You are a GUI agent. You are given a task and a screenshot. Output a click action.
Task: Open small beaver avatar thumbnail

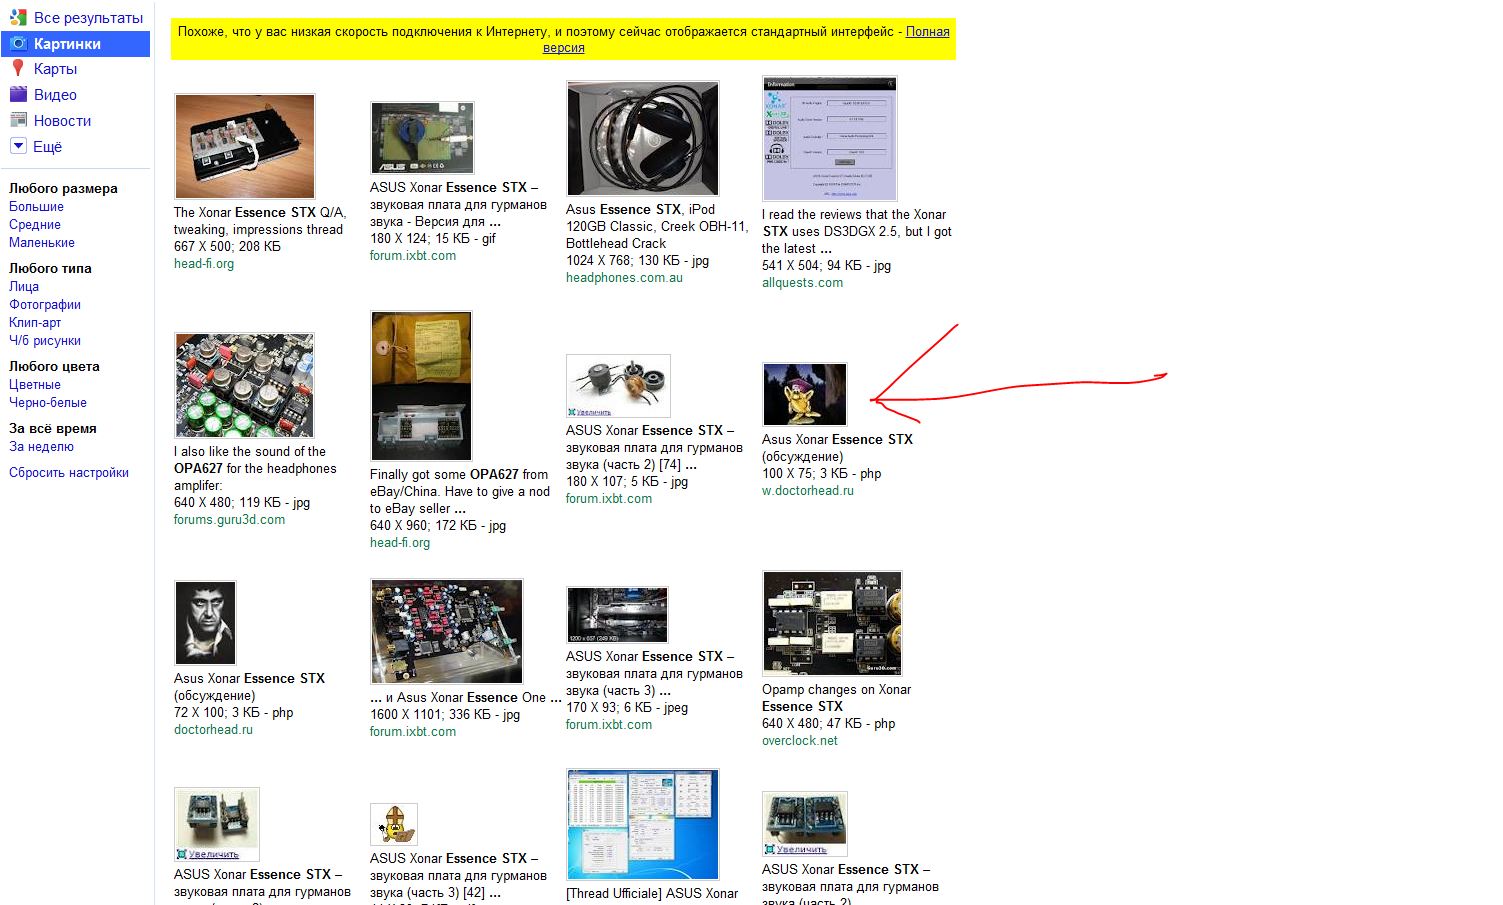coord(394,824)
